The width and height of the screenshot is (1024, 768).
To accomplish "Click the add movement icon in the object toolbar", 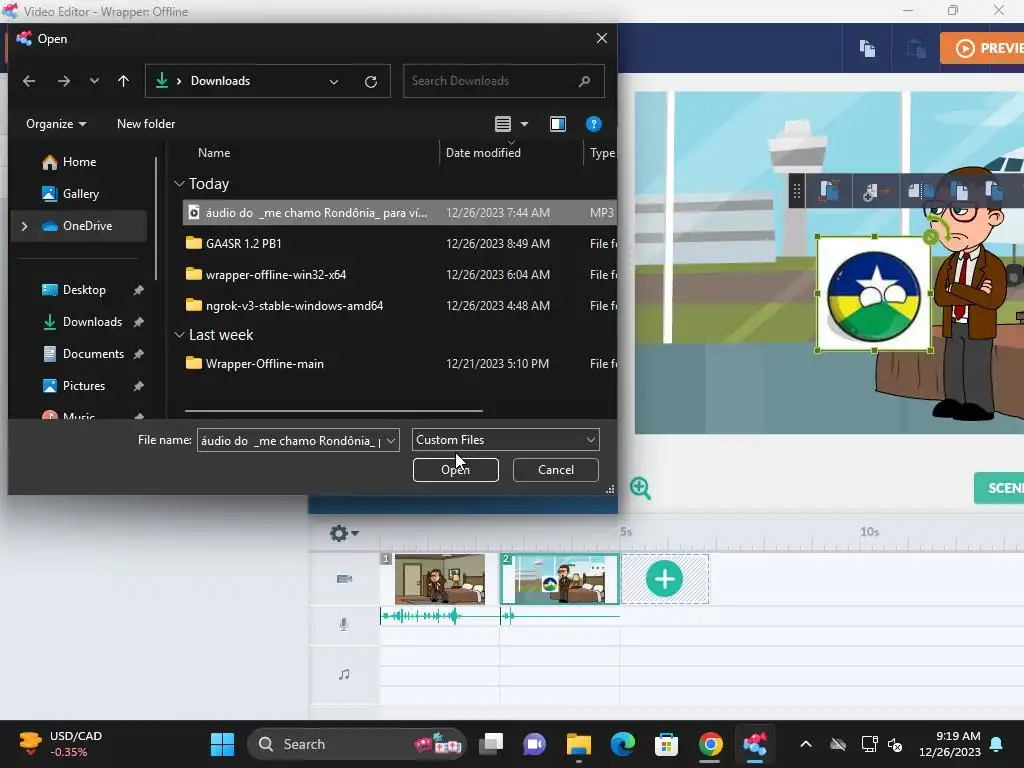I will tap(876, 191).
